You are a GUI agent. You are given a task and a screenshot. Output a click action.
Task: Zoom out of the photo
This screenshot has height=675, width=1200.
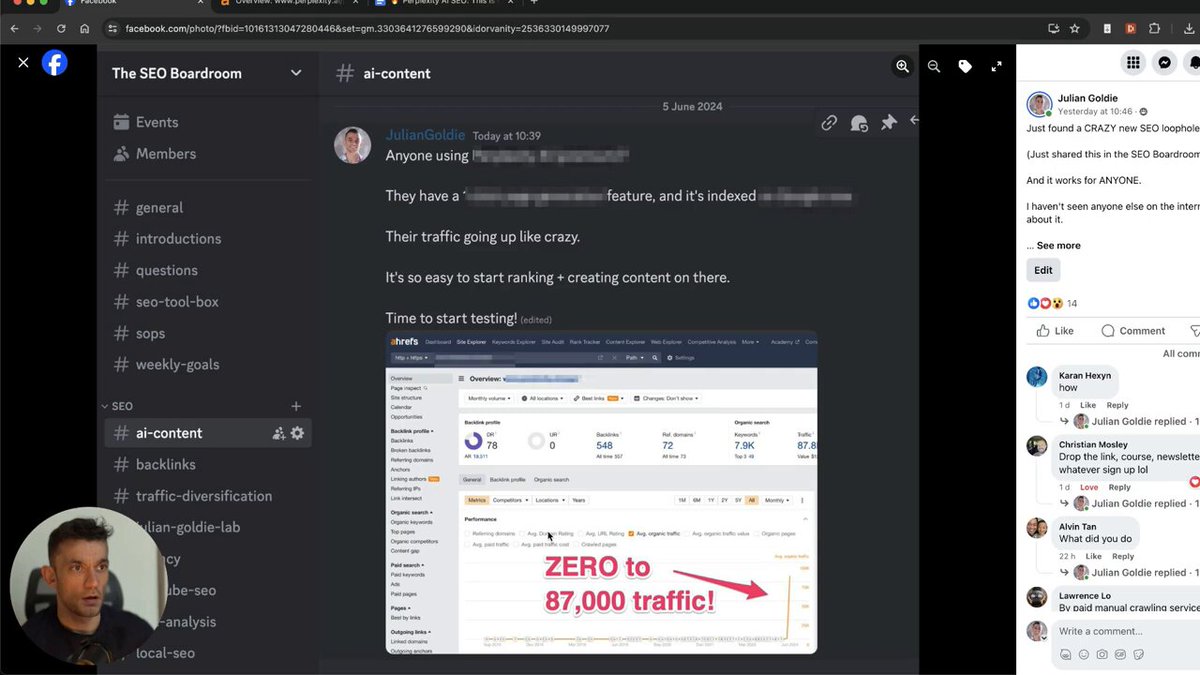click(x=934, y=66)
